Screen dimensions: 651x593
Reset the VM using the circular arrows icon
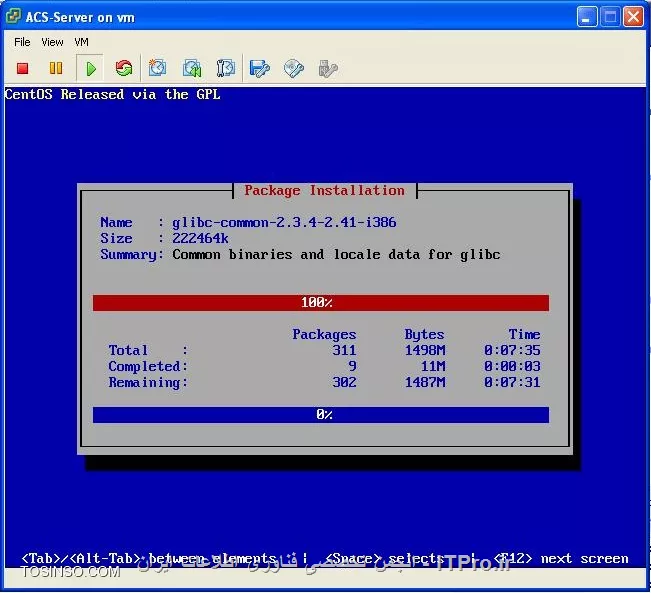coord(124,68)
